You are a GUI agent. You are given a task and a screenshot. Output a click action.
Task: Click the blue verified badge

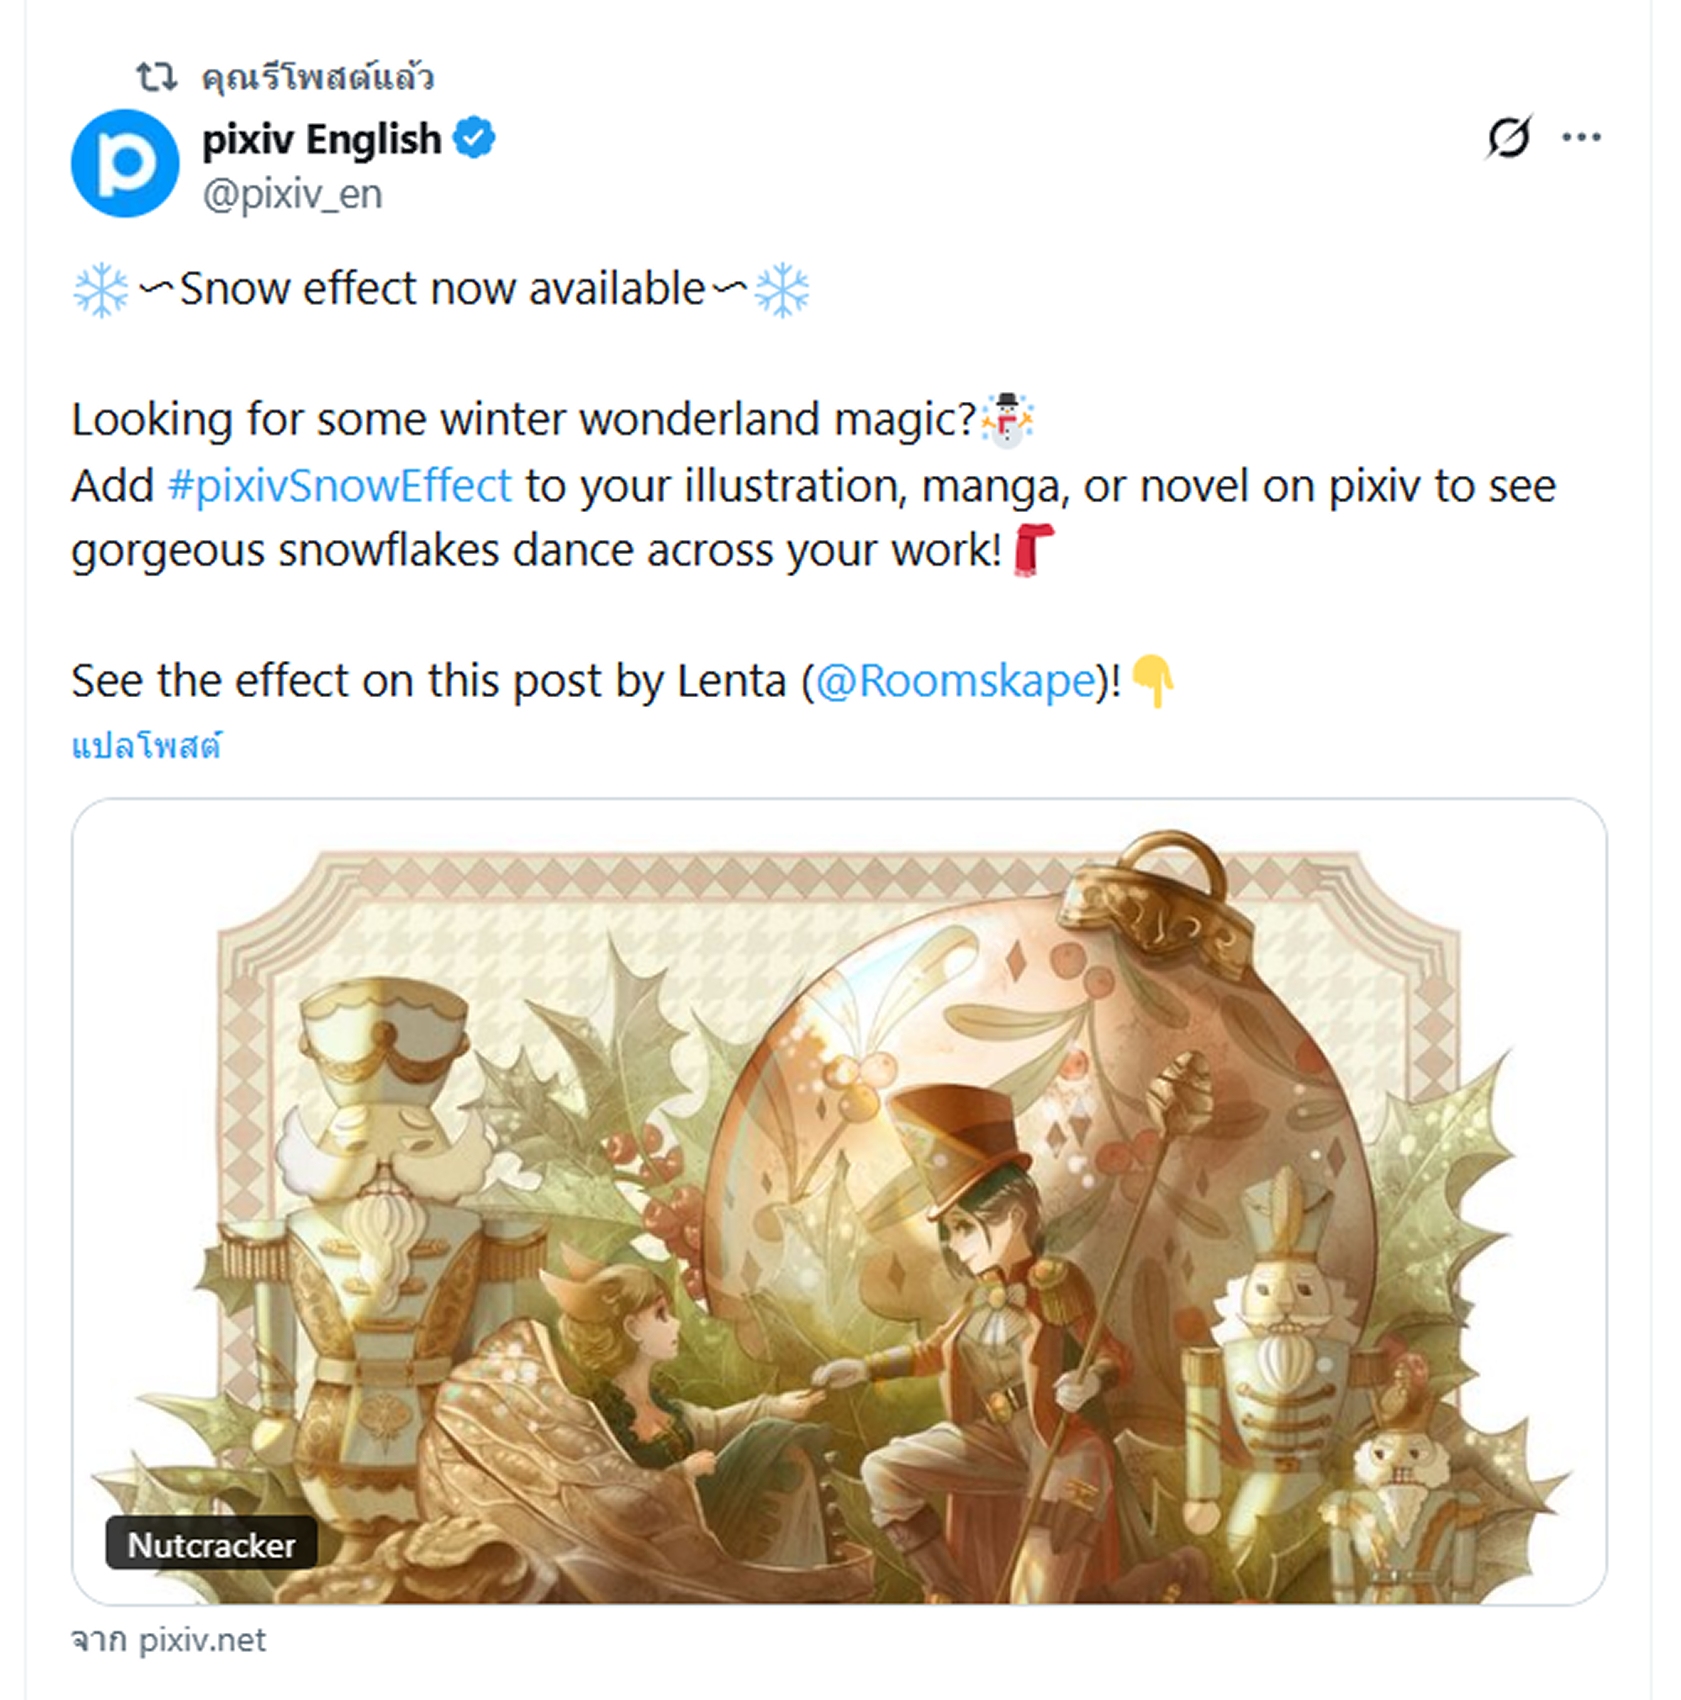pos(474,138)
